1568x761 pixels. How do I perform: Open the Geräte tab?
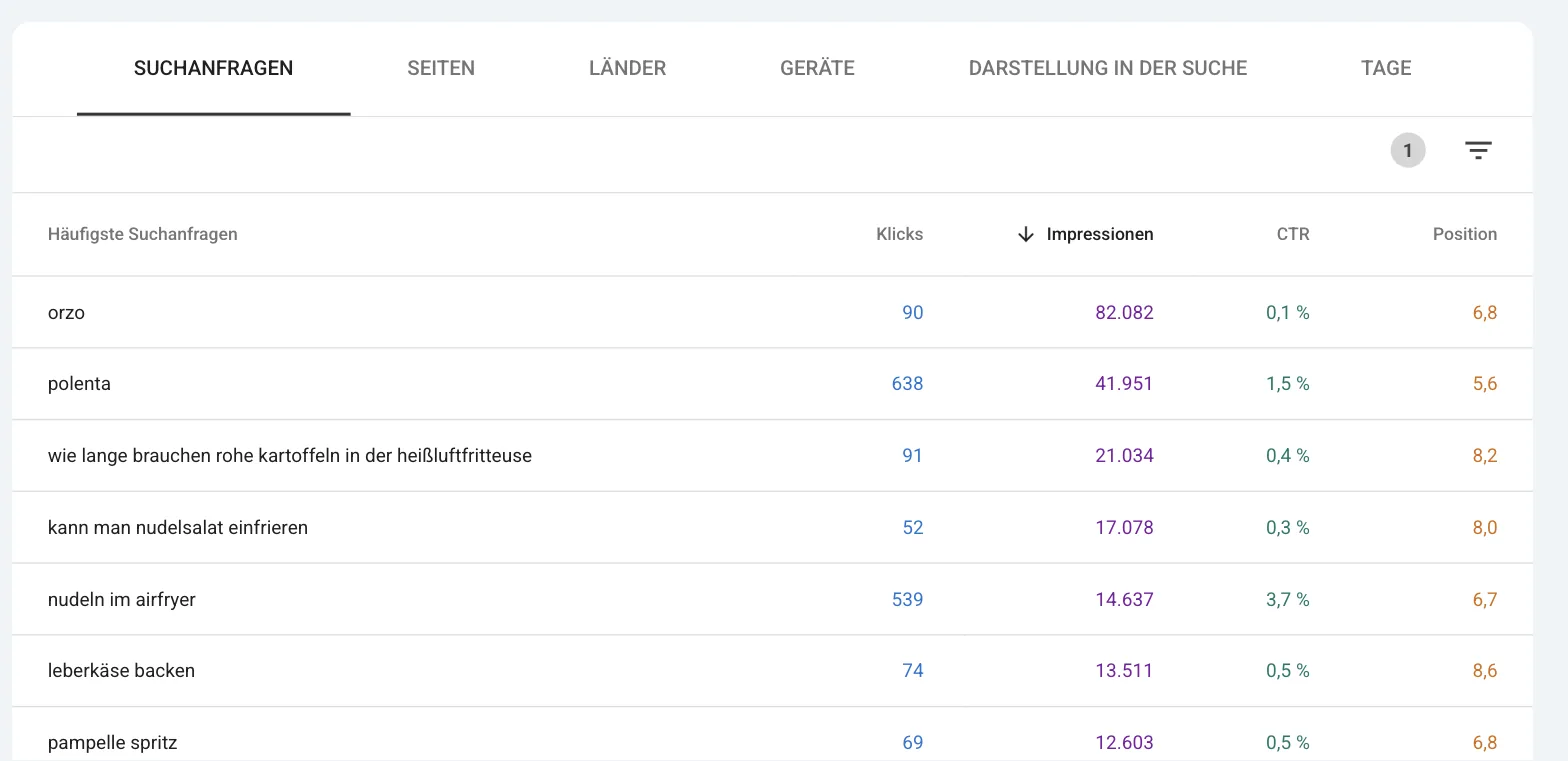coord(817,69)
